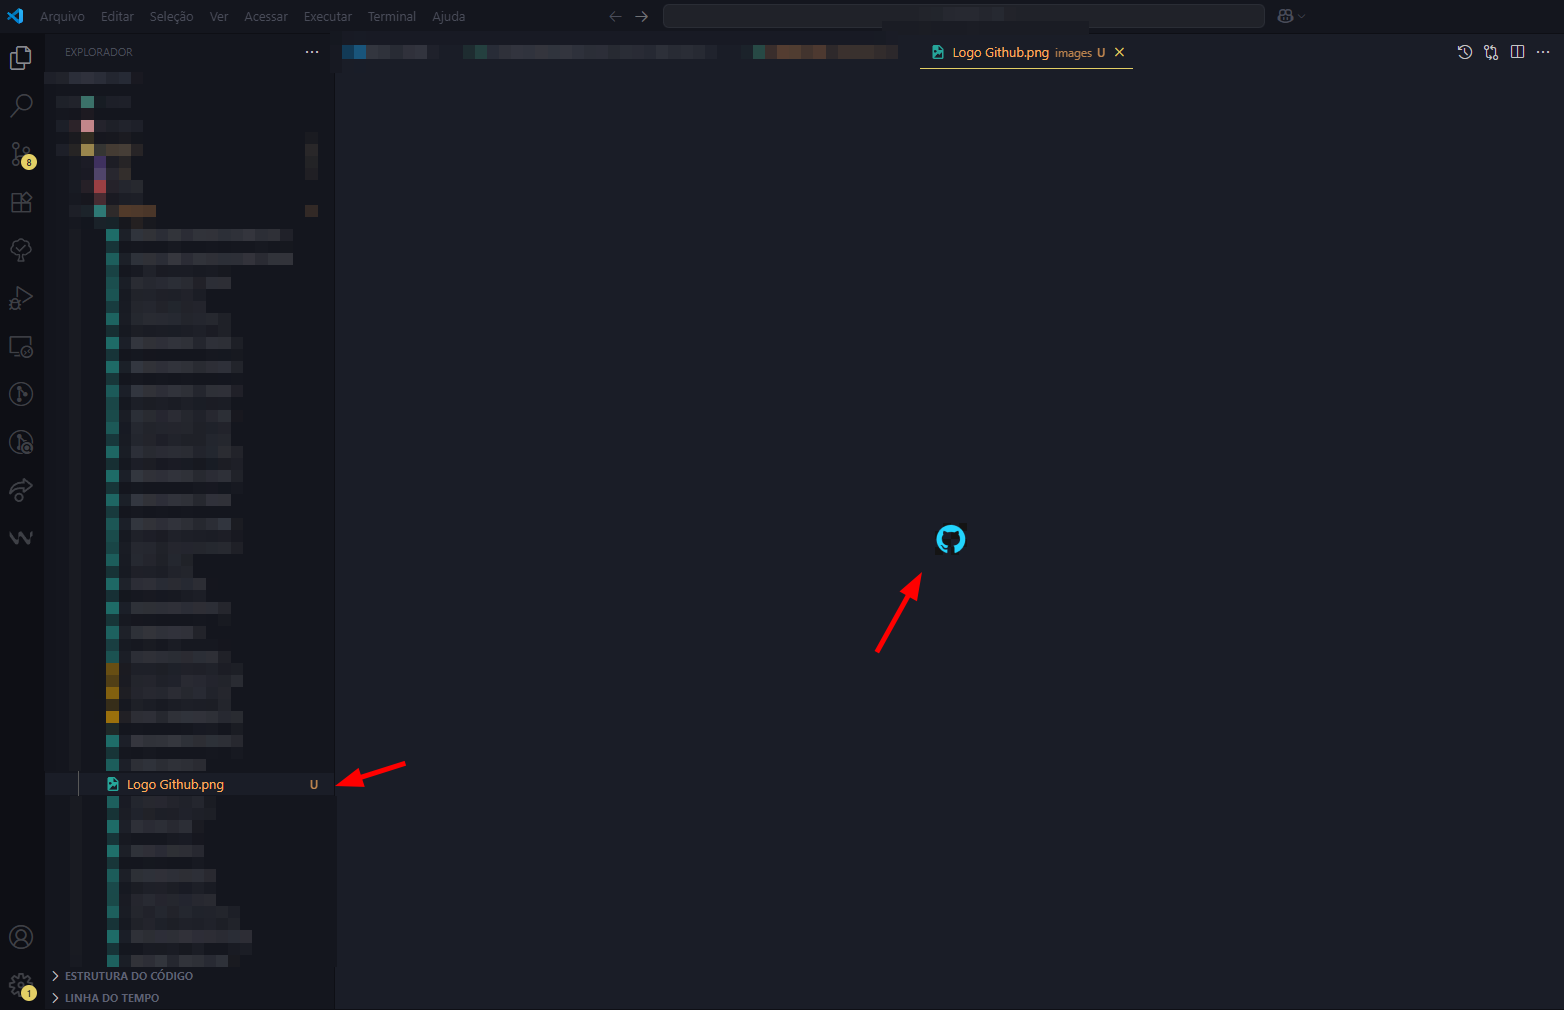The image size is (1564, 1010).
Task: Click the command center search field
Action: tap(964, 16)
